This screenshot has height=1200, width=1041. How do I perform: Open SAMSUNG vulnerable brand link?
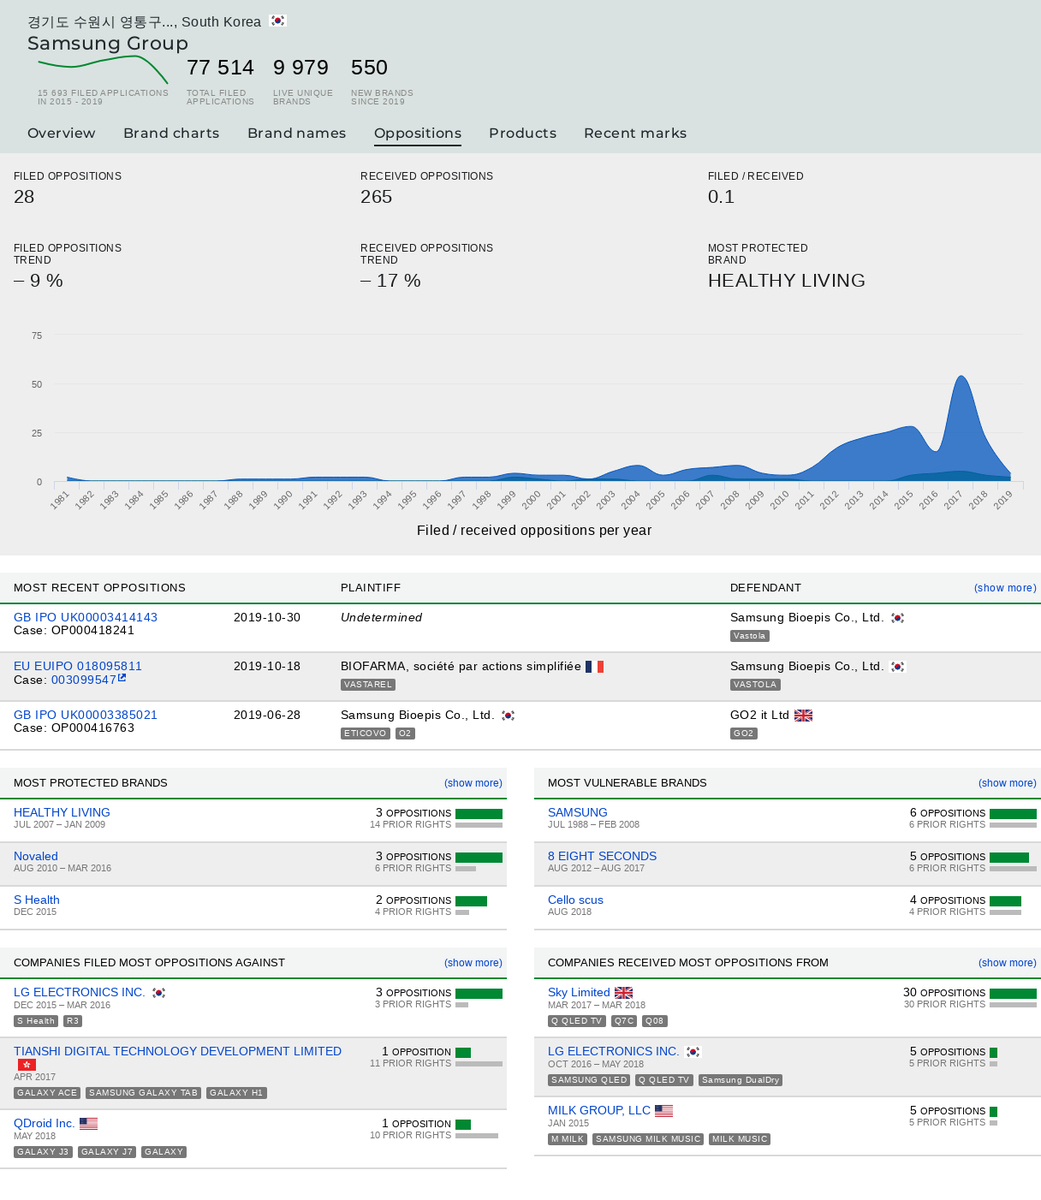coord(577,812)
